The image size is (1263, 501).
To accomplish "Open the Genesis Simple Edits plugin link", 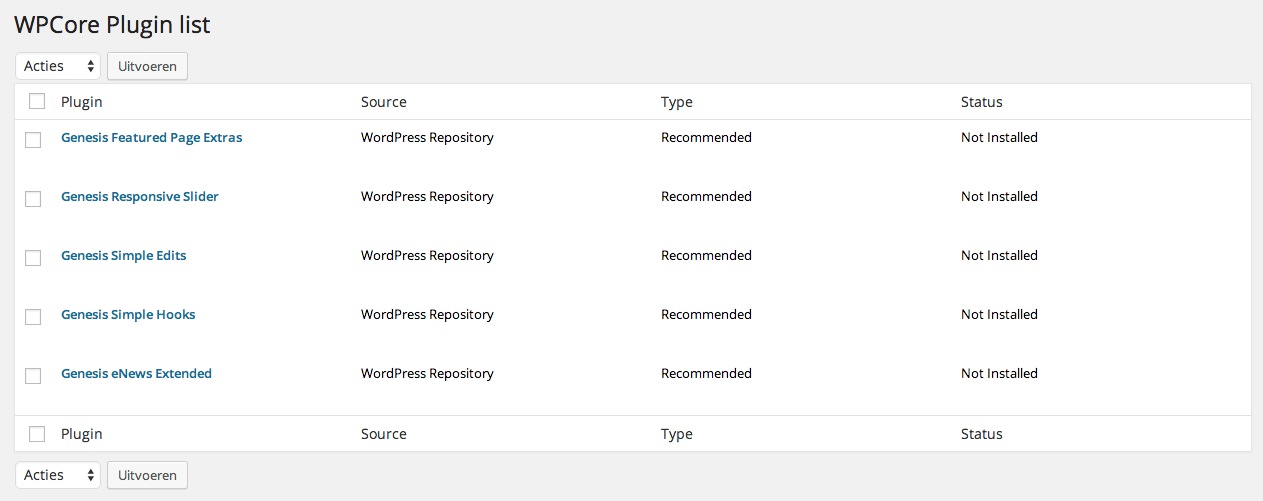I will (123, 255).
